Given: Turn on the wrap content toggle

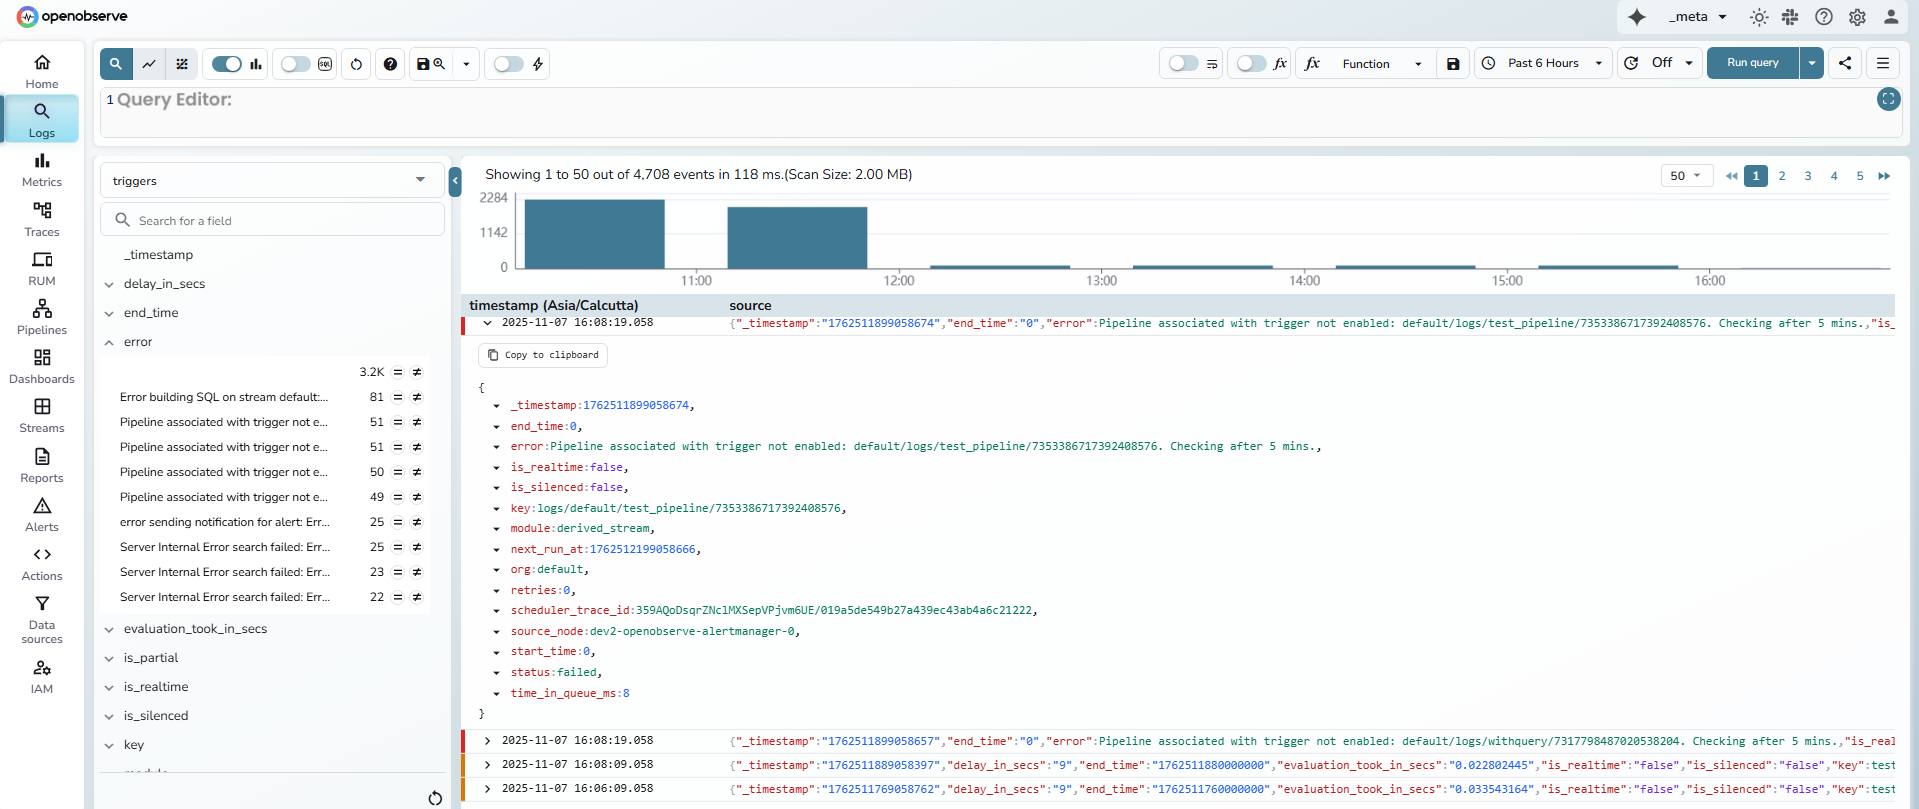Looking at the screenshot, I should (1183, 64).
